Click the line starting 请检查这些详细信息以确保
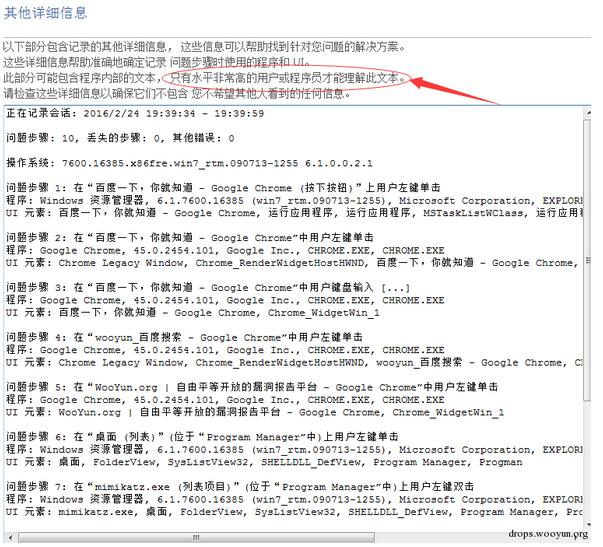The image size is (603, 547). click(177, 93)
